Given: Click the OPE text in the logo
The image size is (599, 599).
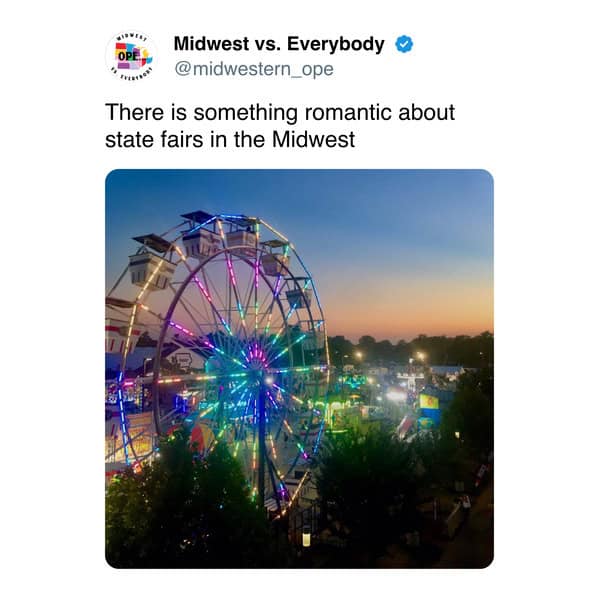Looking at the screenshot, I should 126,56.
